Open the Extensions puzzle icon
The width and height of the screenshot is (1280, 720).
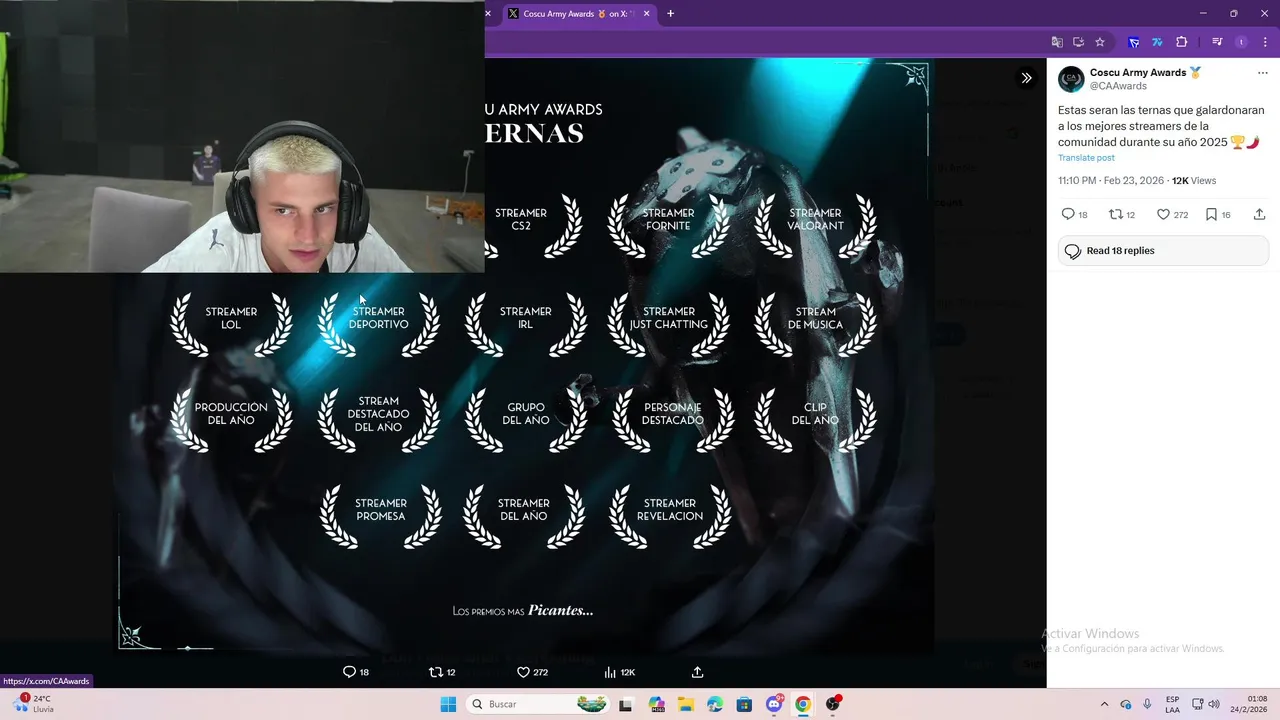point(1181,42)
